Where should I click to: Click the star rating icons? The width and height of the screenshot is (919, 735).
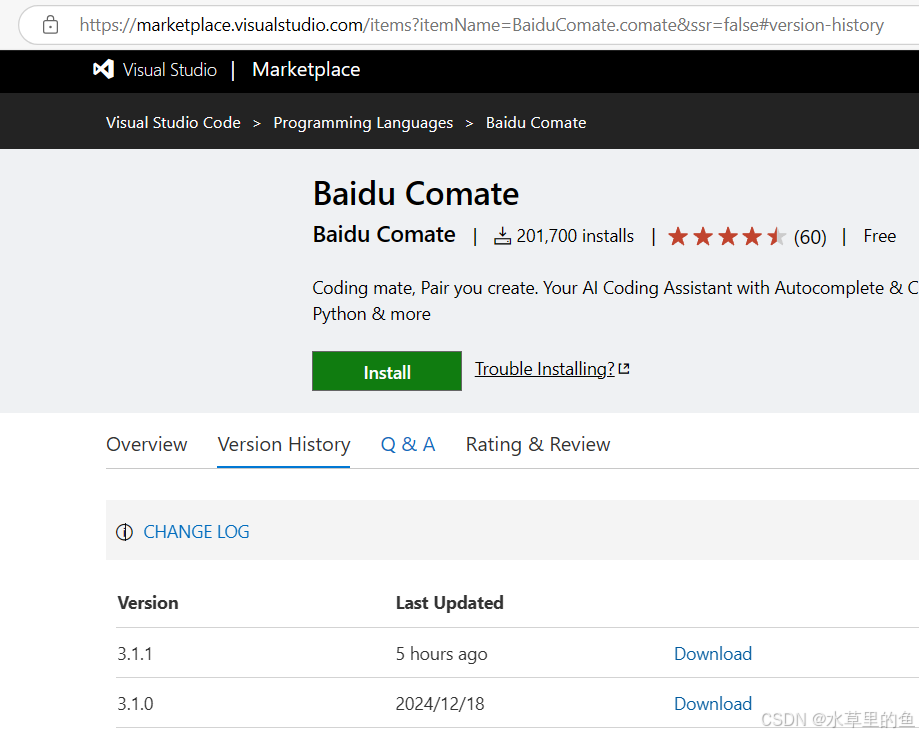click(727, 237)
